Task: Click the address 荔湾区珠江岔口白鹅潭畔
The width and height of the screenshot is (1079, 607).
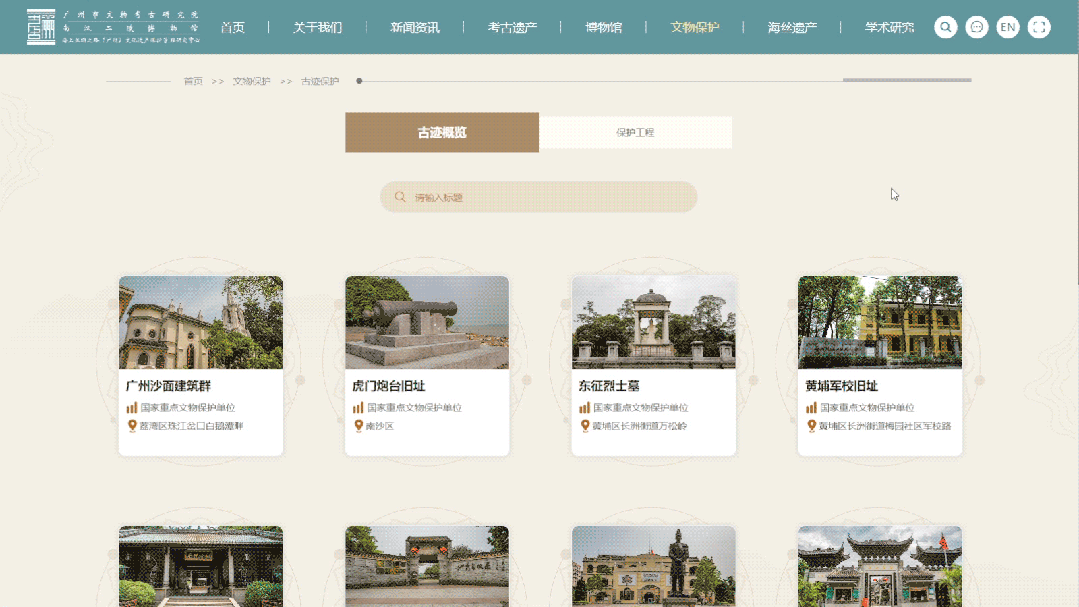Action: pos(191,426)
